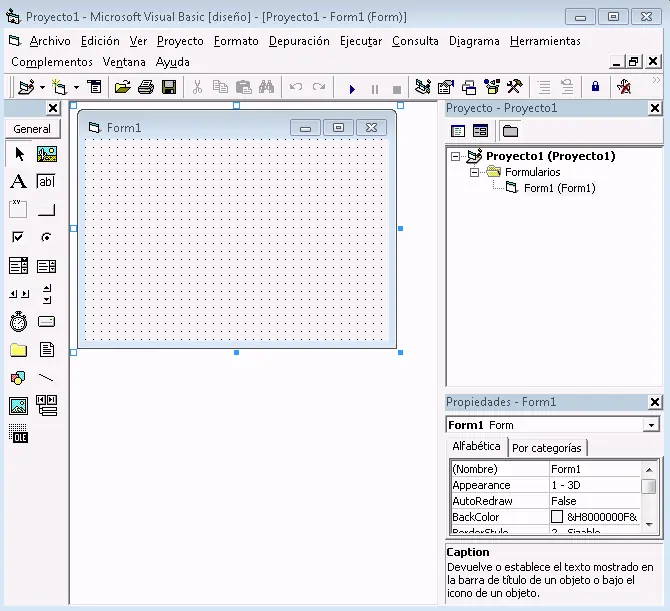The image size is (670, 611).
Task: Click the (Nombre) value field Form1
Action: pyautogui.click(x=595, y=469)
